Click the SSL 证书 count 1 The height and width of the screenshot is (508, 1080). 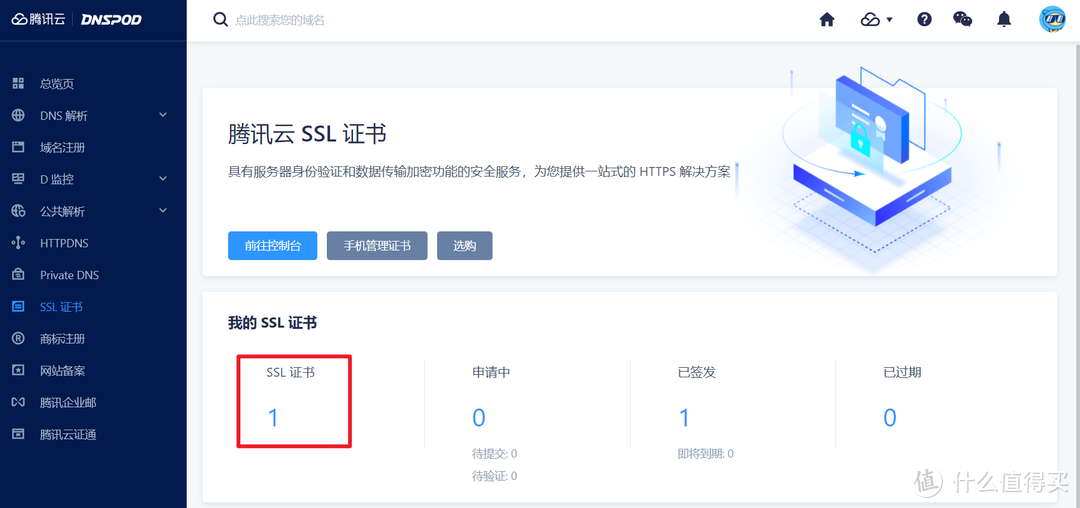pyautogui.click(x=273, y=417)
